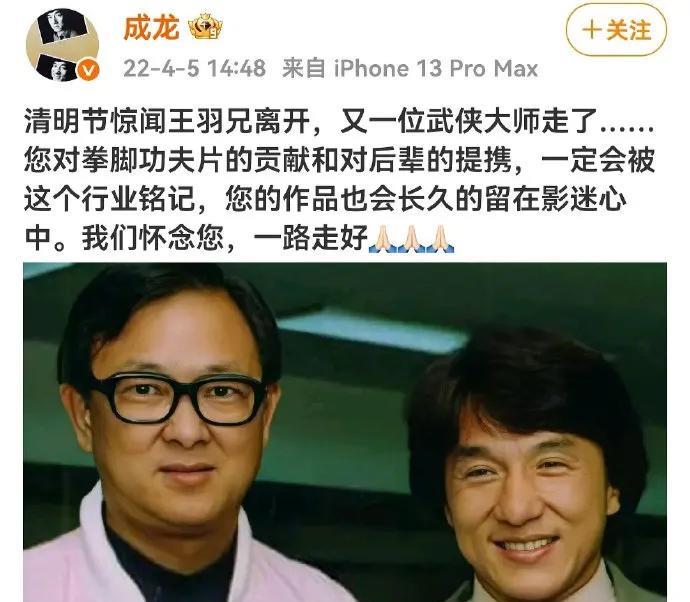Select the post line starting 清明节惊闻
The height and width of the screenshot is (602, 690).
coord(339,120)
